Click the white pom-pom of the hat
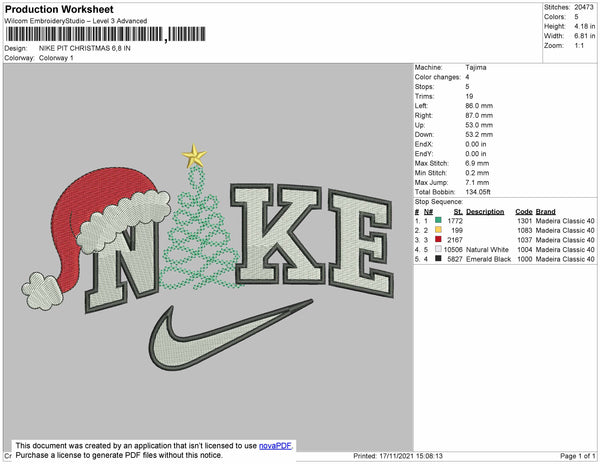 [42, 291]
